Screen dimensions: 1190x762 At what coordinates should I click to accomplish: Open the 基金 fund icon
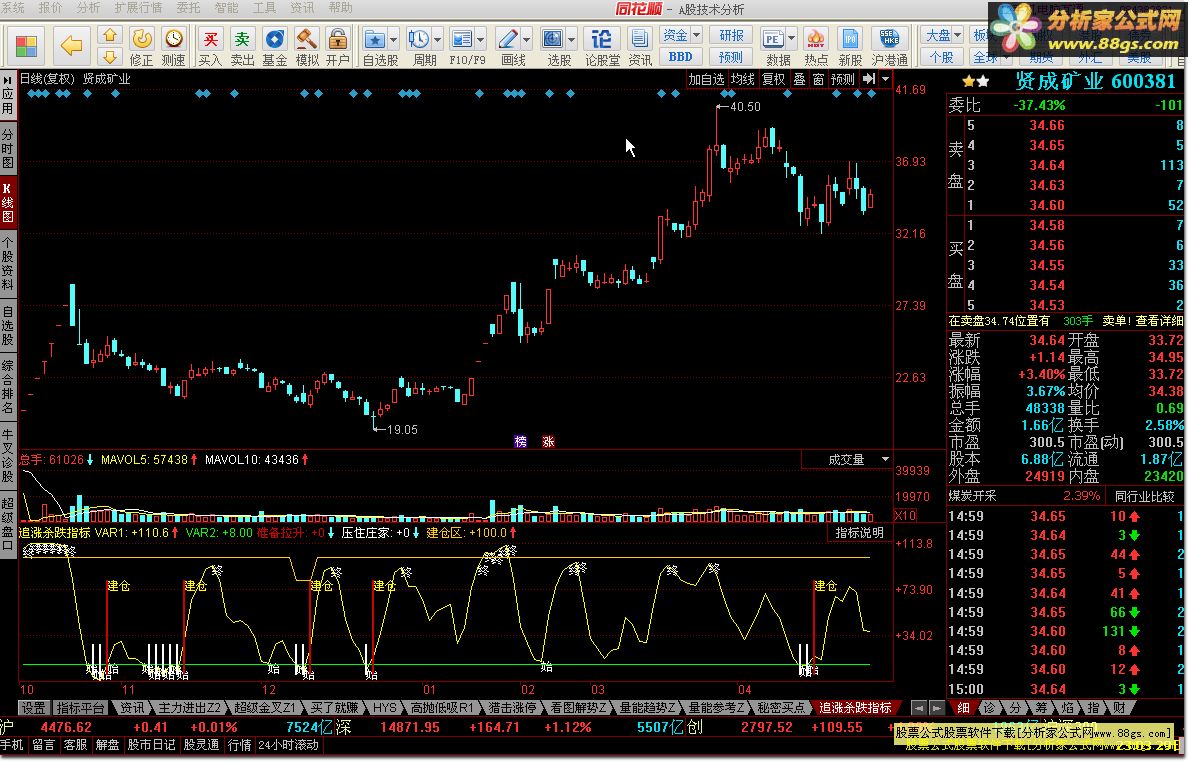coord(274,39)
